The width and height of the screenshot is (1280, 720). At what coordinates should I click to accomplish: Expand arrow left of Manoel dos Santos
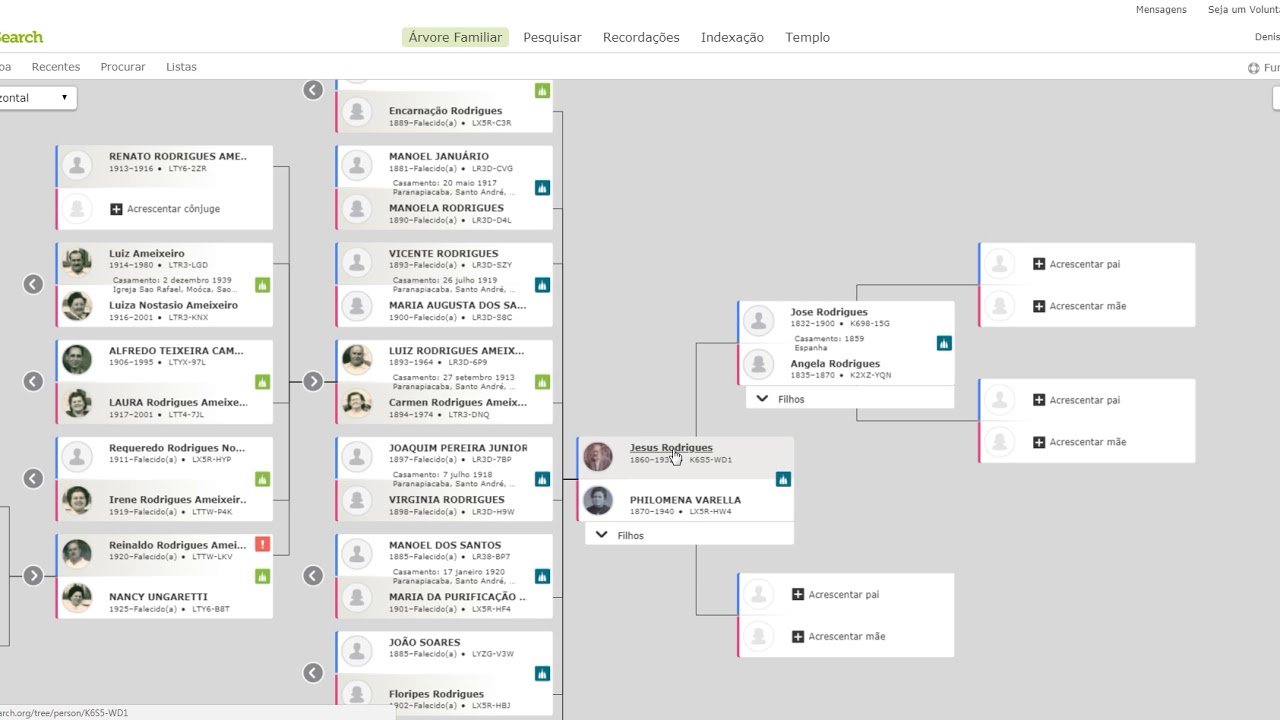click(x=313, y=575)
